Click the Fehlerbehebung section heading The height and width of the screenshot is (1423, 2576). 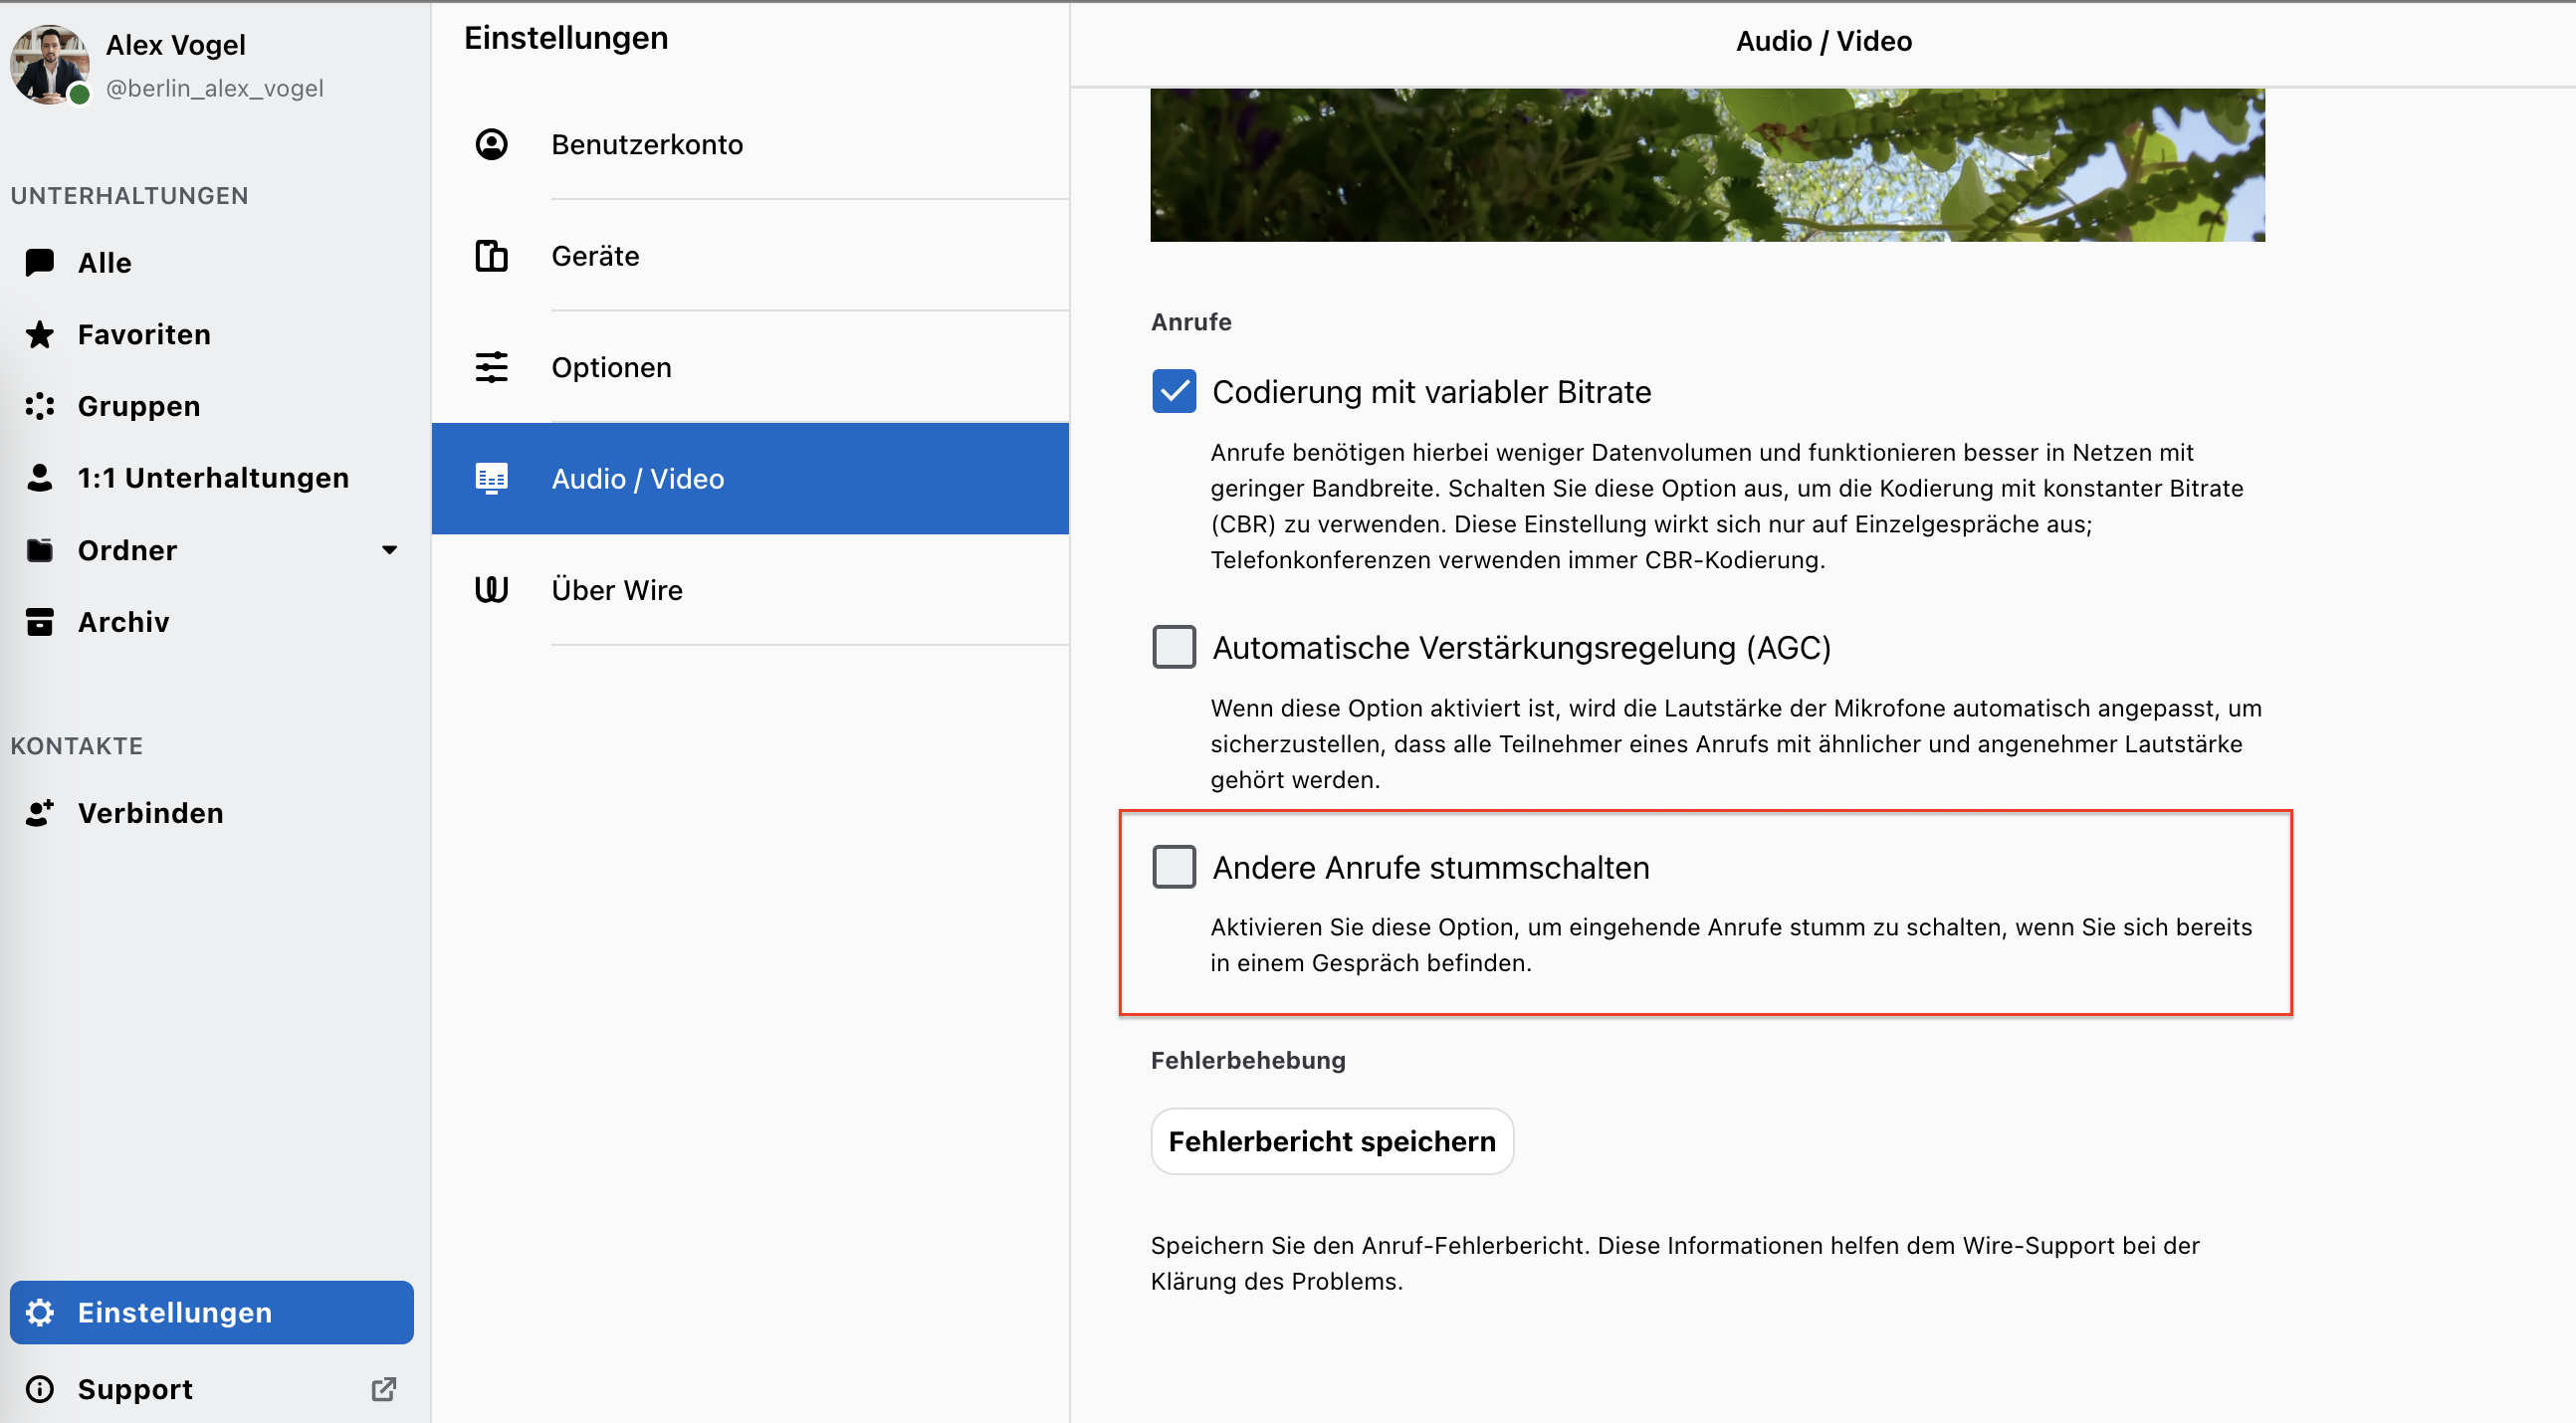(1248, 1060)
